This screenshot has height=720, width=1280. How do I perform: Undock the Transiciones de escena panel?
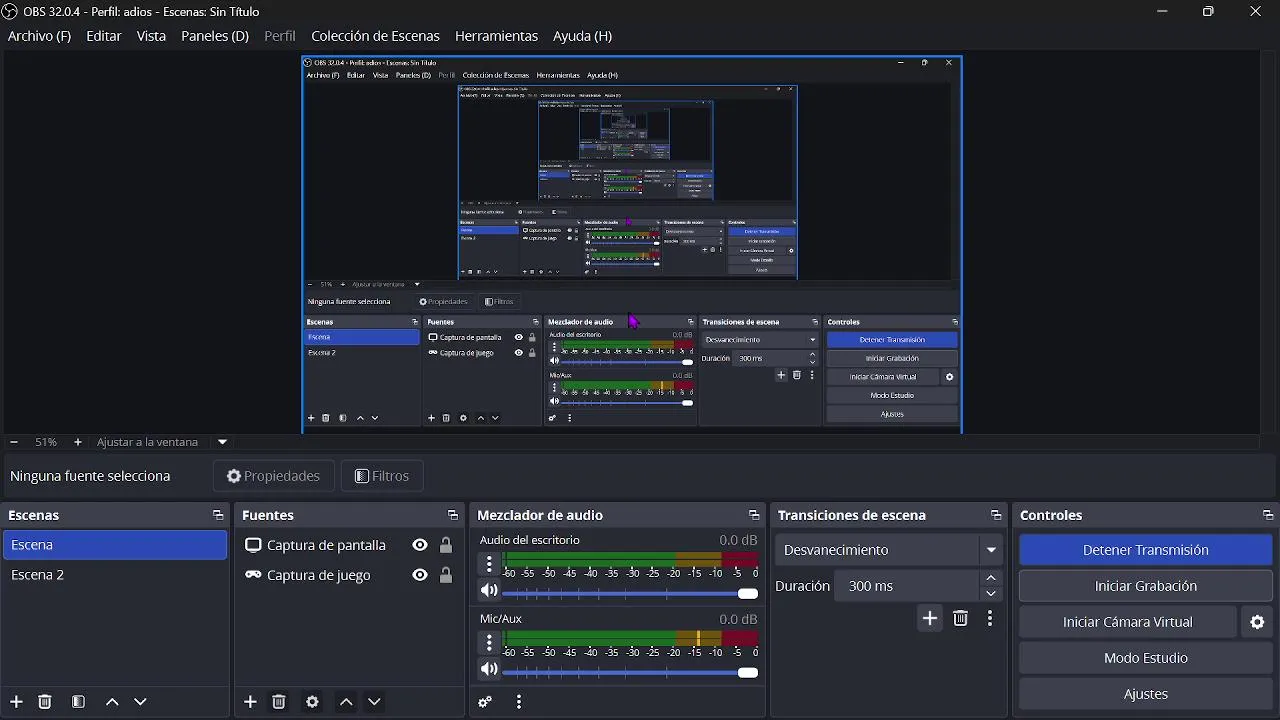point(996,515)
